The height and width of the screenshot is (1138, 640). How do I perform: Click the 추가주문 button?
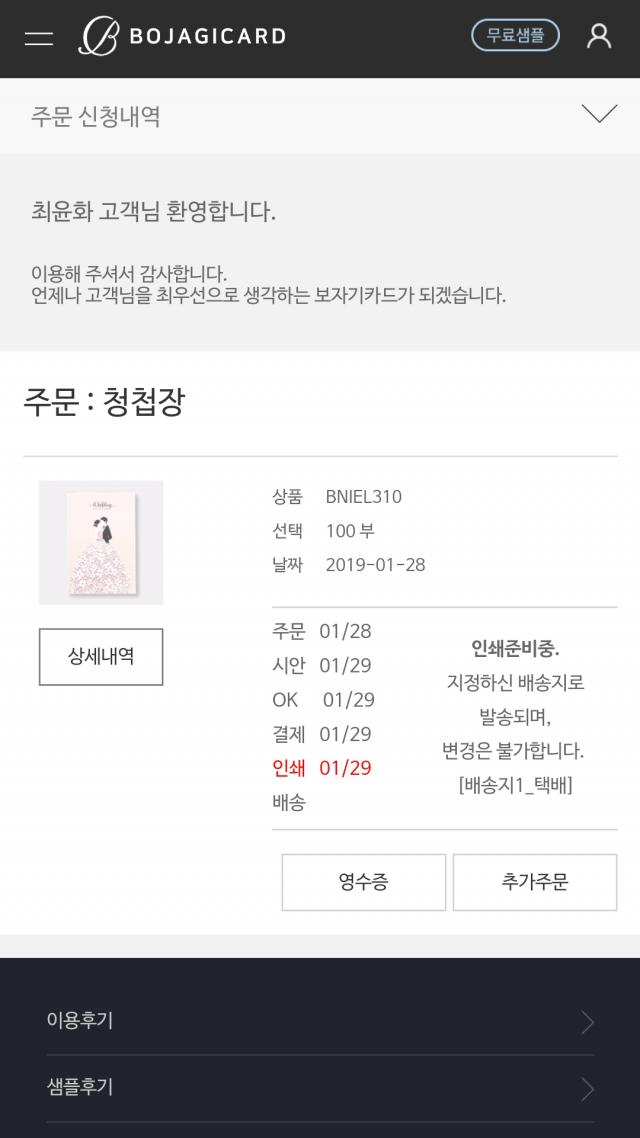pos(535,882)
